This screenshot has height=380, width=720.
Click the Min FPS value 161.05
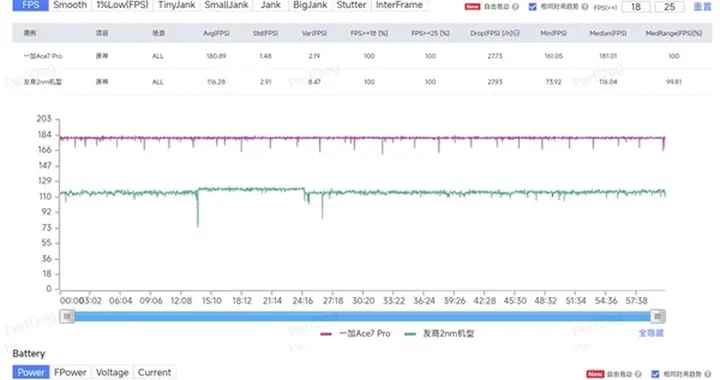(x=553, y=56)
